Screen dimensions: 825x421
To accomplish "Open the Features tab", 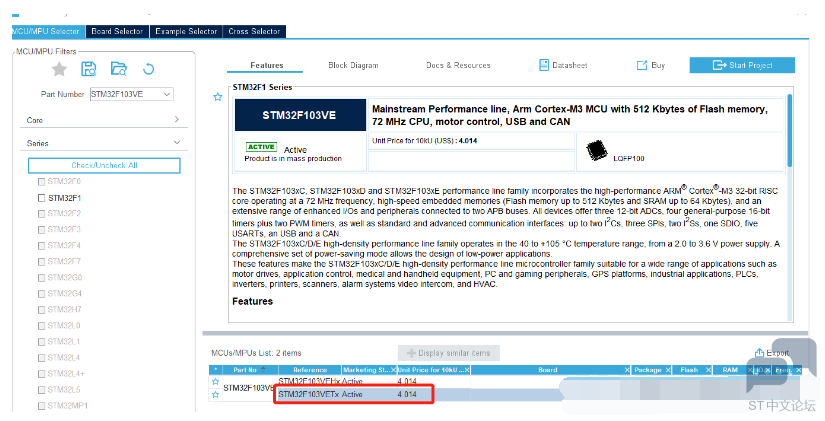I will [x=266, y=65].
